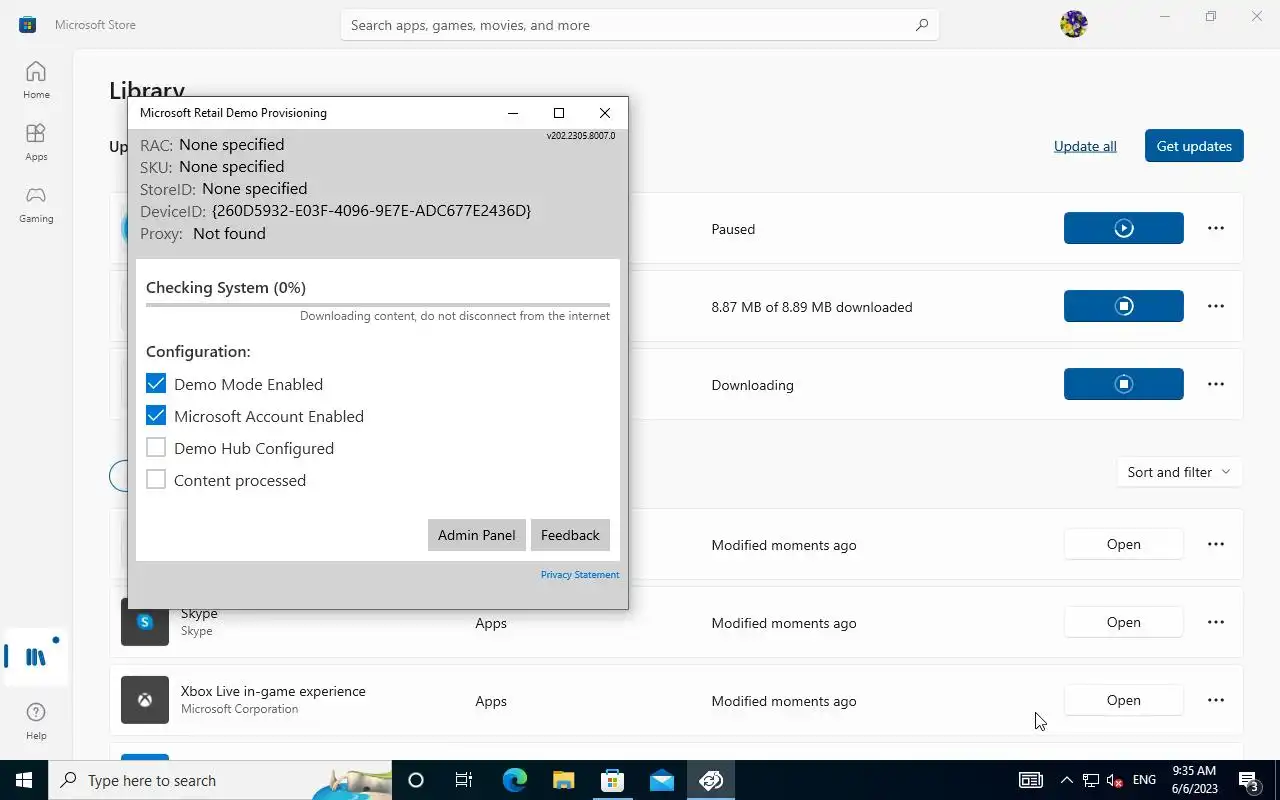The width and height of the screenshot is (1280, 800).
Task: Stop the Downloading item
Action: click(1123, 384)
